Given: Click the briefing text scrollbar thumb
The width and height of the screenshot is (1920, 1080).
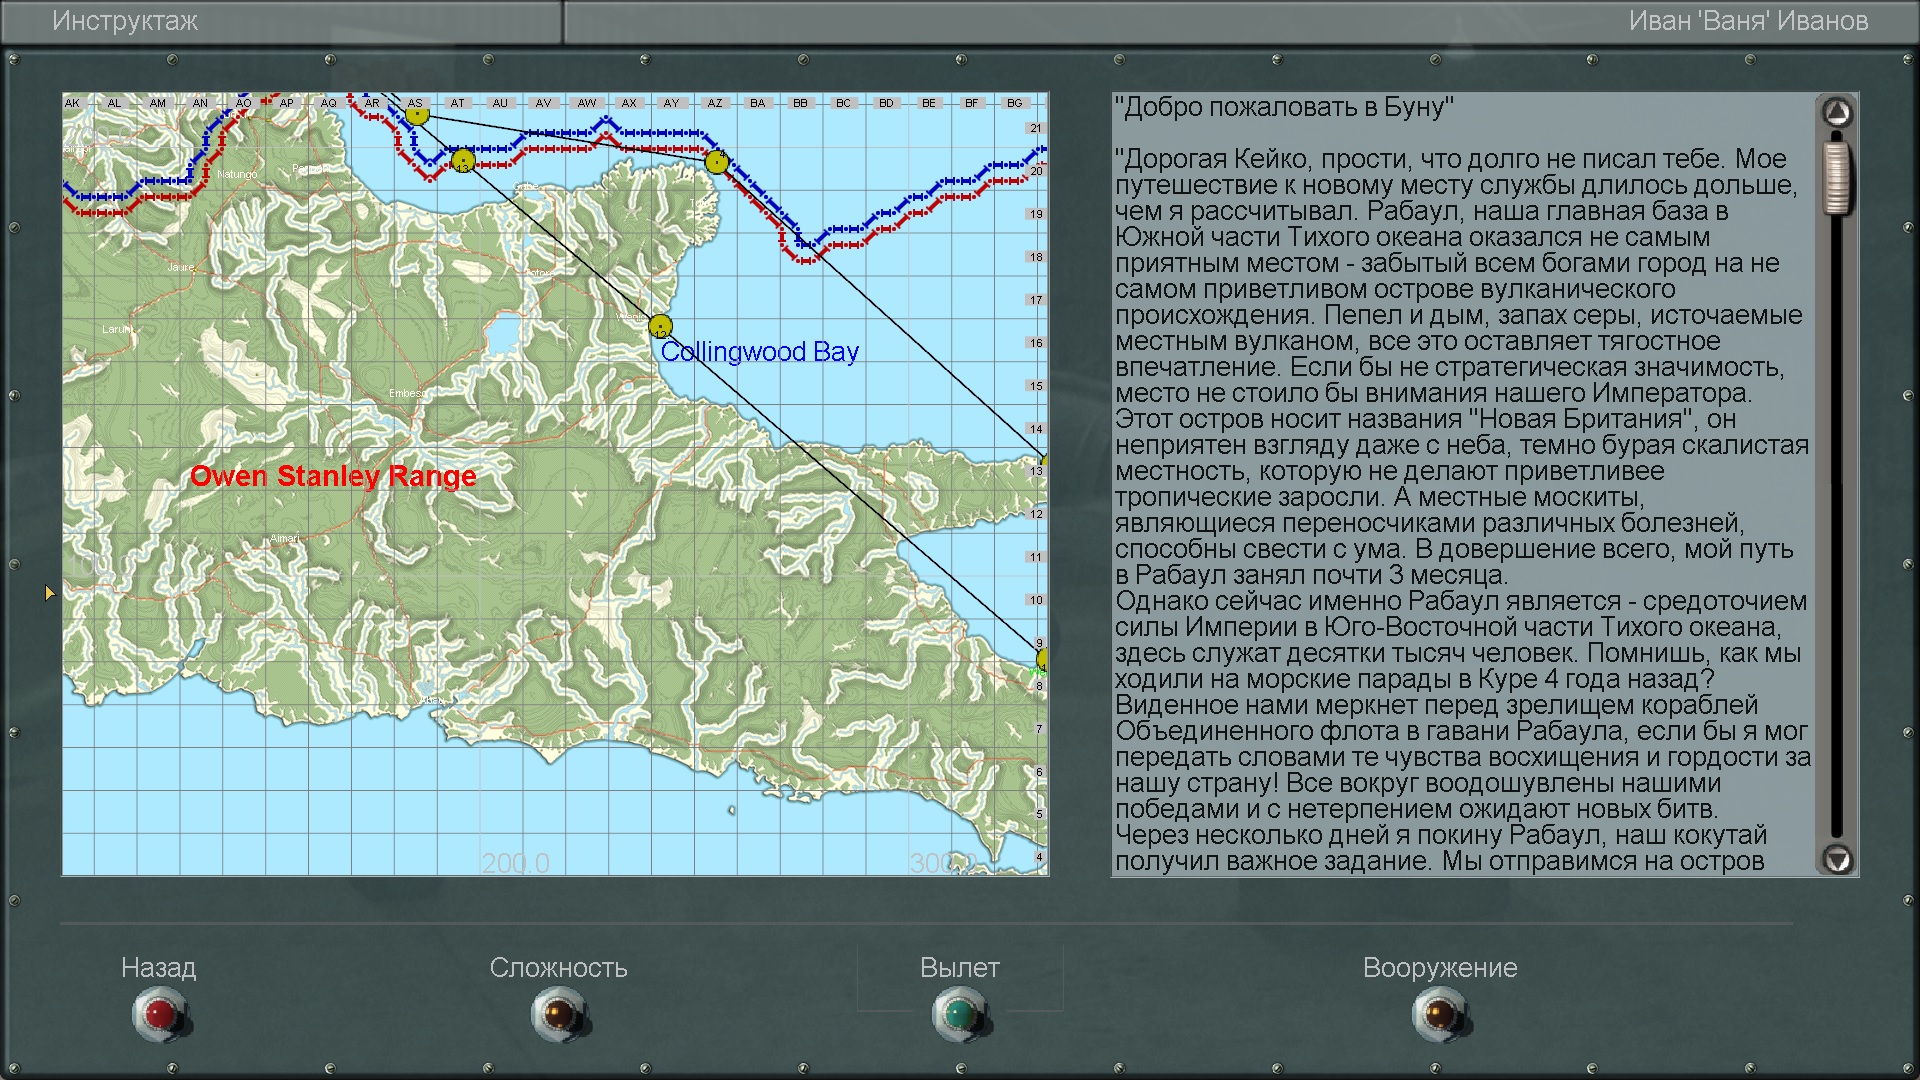Looking at the screenshot, I should pyautogui.click(x=1836, y=178).
